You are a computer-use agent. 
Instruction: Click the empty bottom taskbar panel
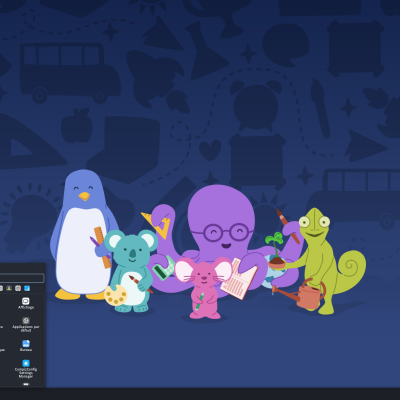click(200, 394)
